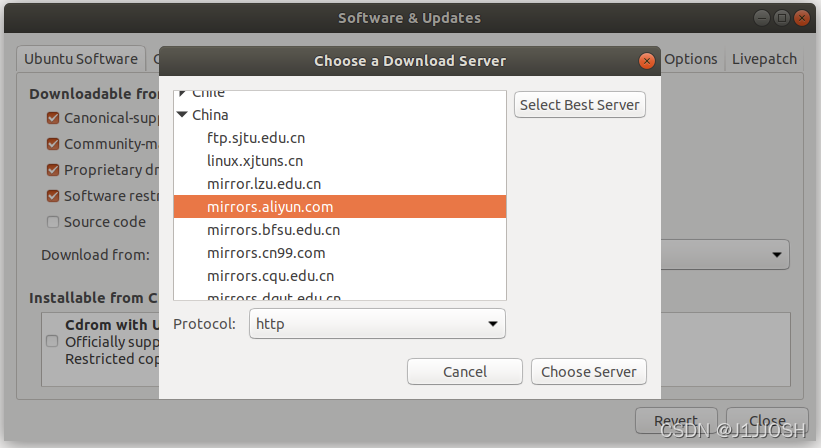821x448 pixels.
Task: Maximize the Software & Updates window
Action: pyautogui.click(x=782, y=18)
